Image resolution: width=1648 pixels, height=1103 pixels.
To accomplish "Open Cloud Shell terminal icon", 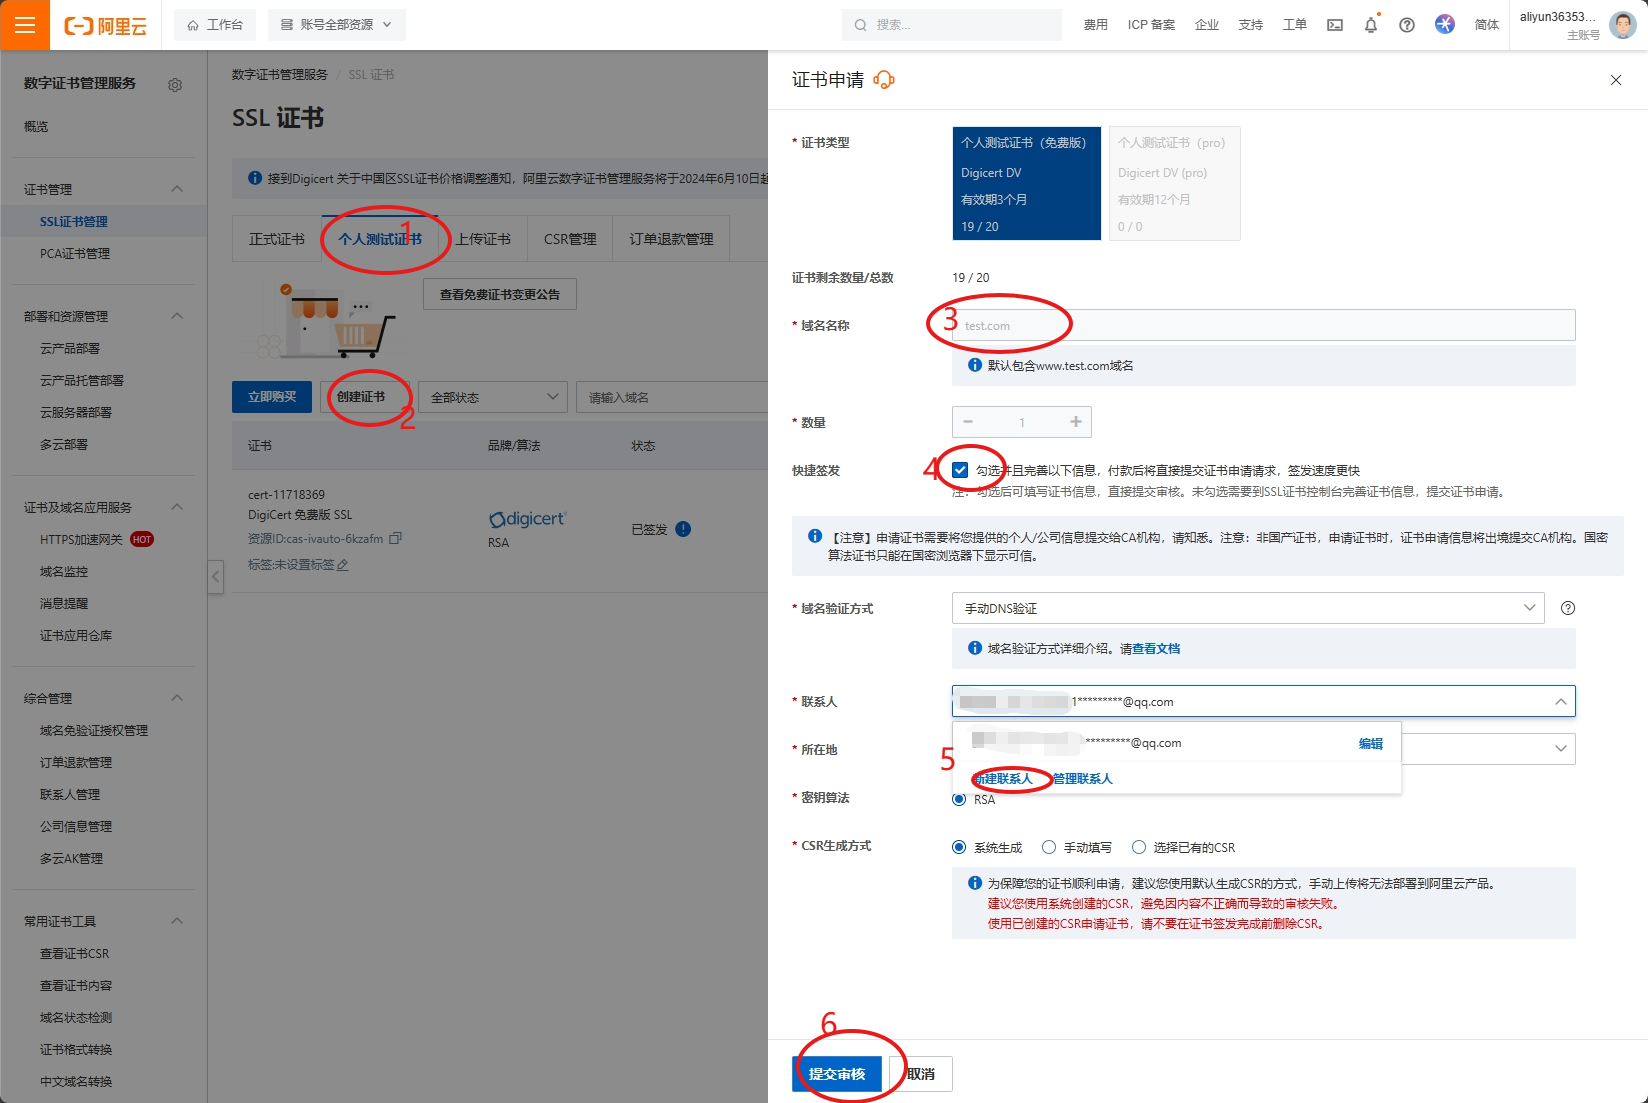I will point(1335,25).
